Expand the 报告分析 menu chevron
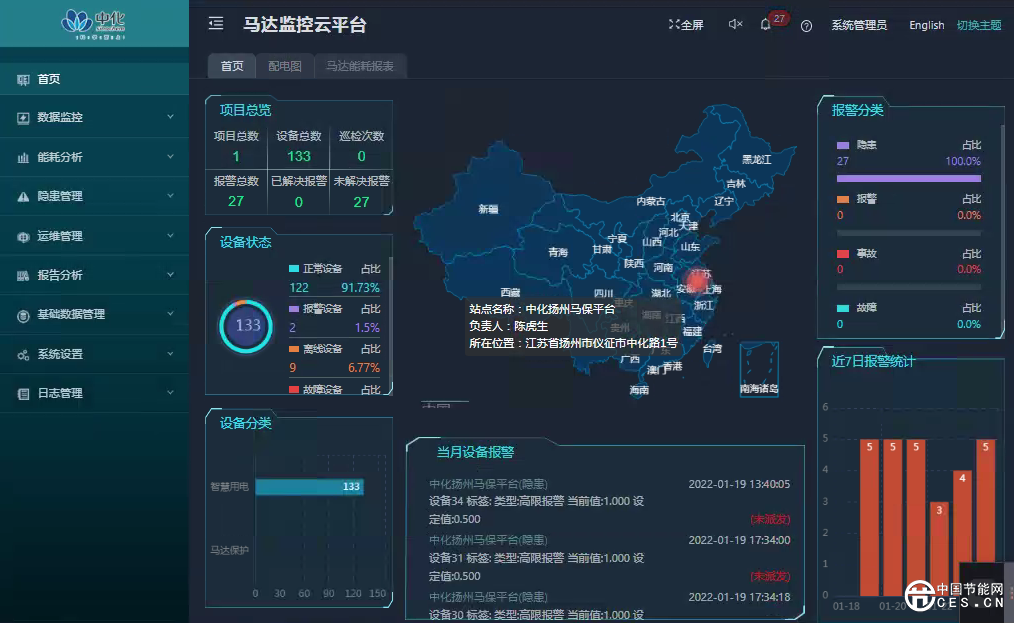The height and width of the screenshot is (623, 1014). click(171, 274)
